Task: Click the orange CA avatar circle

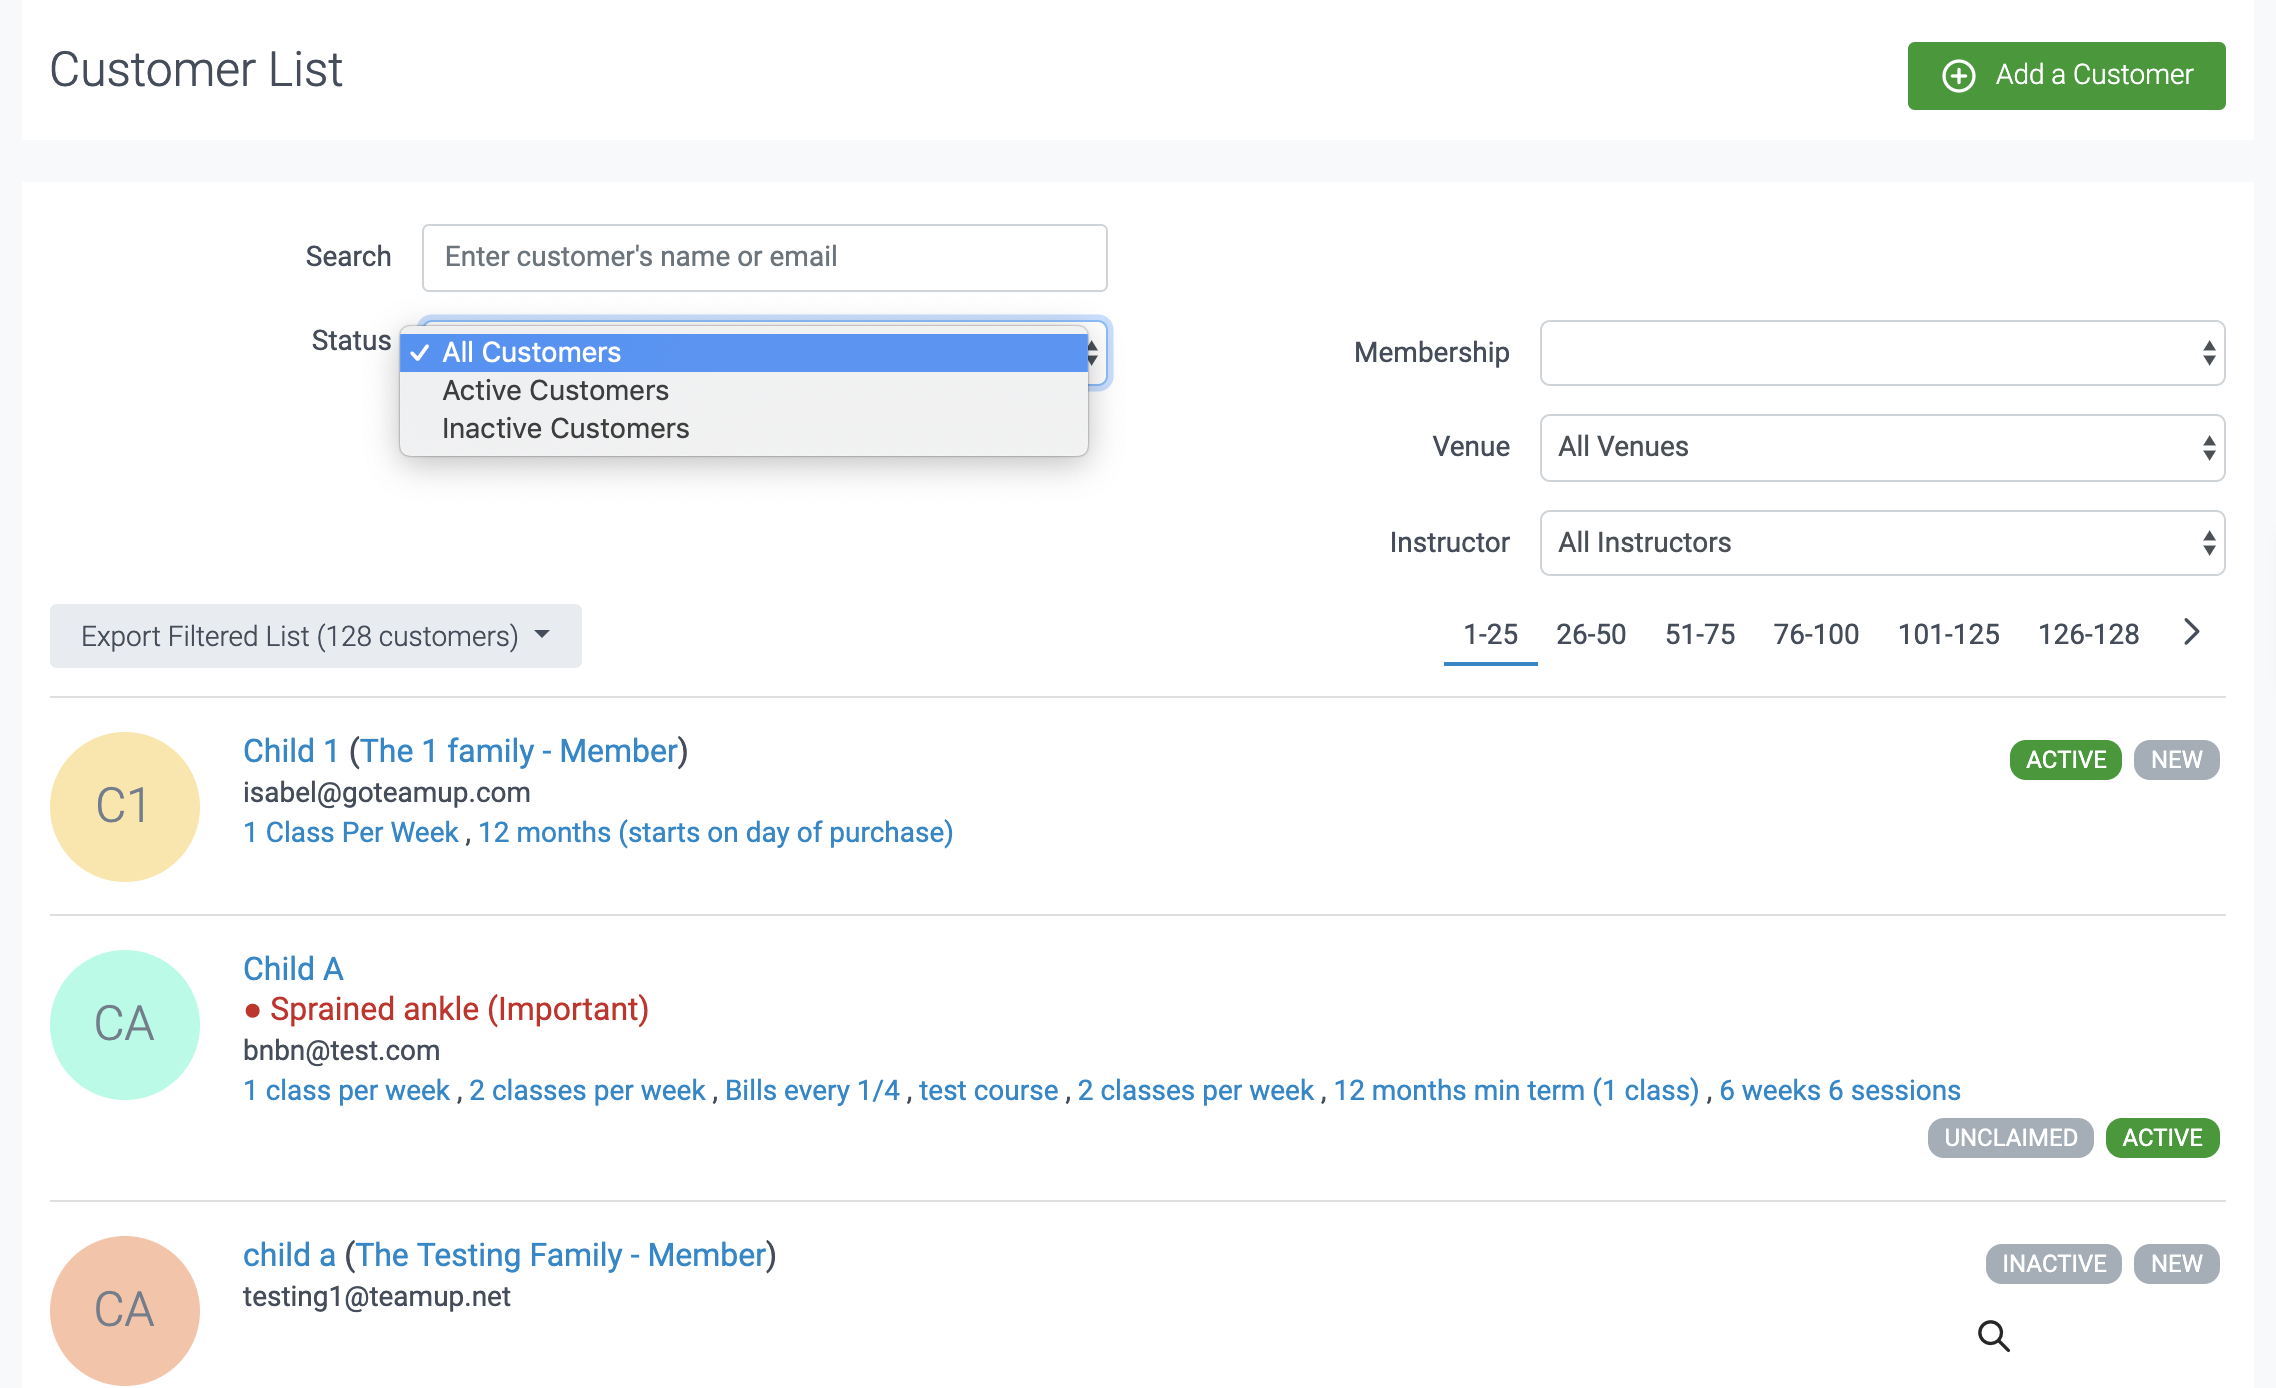Action: [125, 1310]
